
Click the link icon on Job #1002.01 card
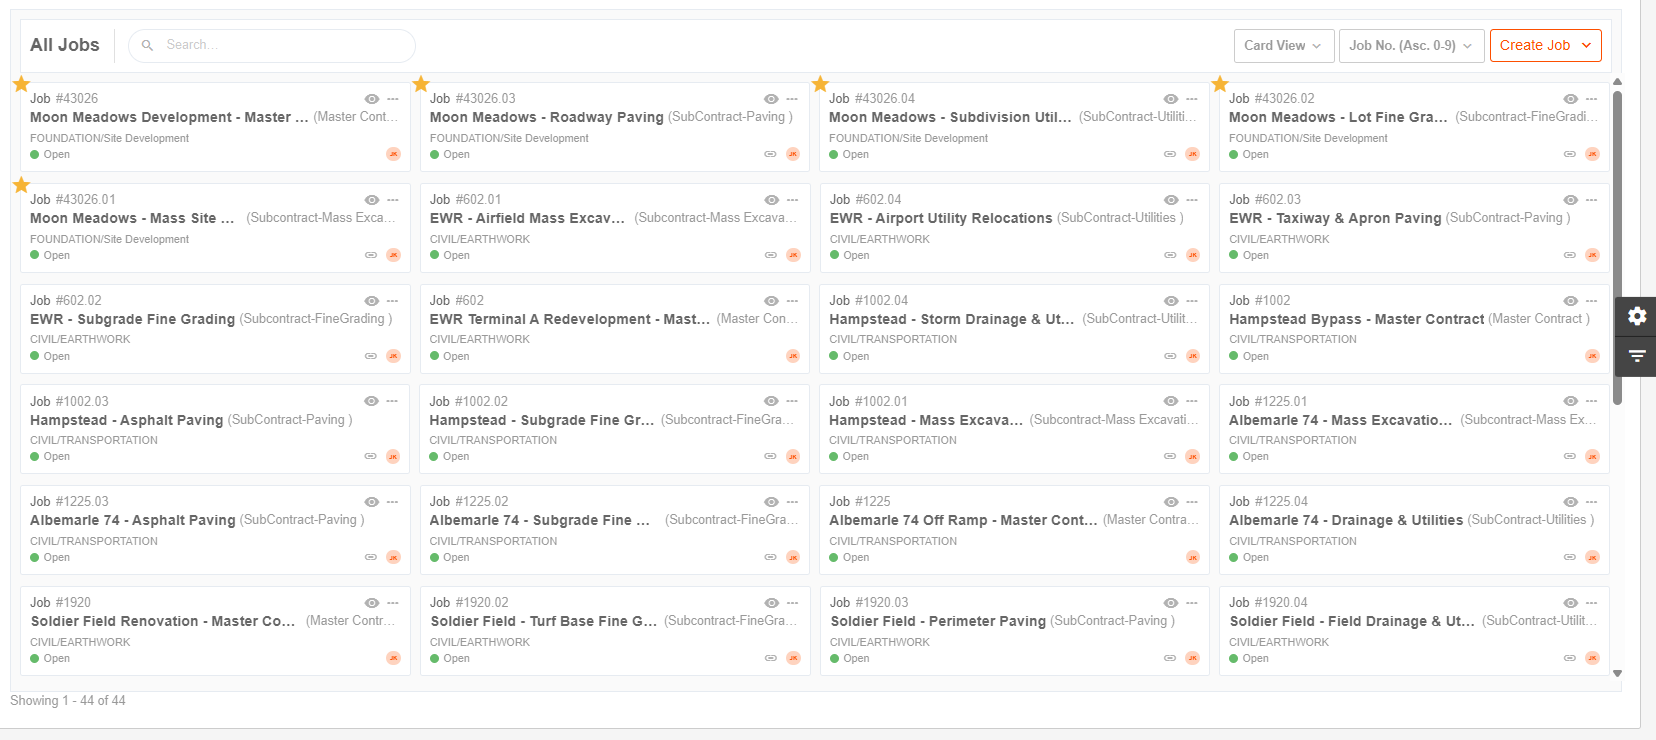point(1170,456)
